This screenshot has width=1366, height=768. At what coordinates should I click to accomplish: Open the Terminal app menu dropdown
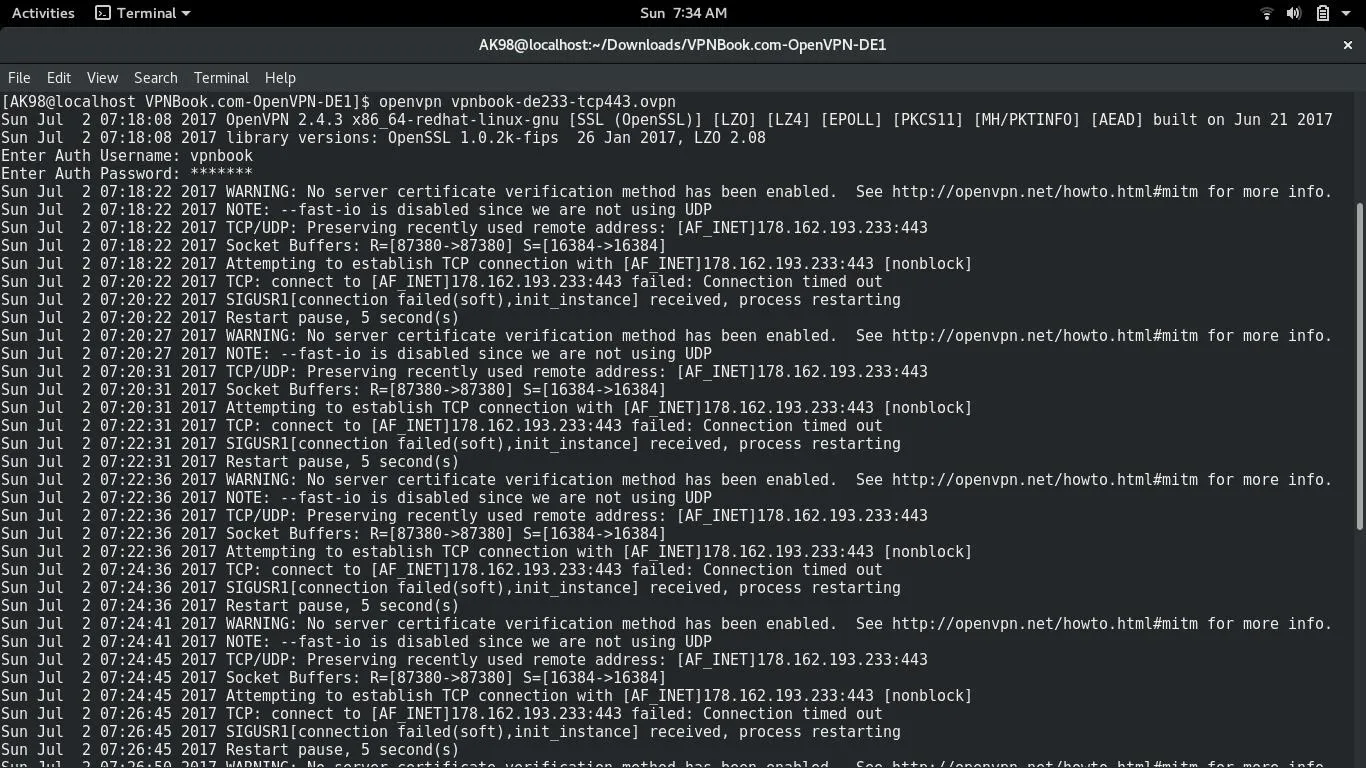tap(142, 13)
